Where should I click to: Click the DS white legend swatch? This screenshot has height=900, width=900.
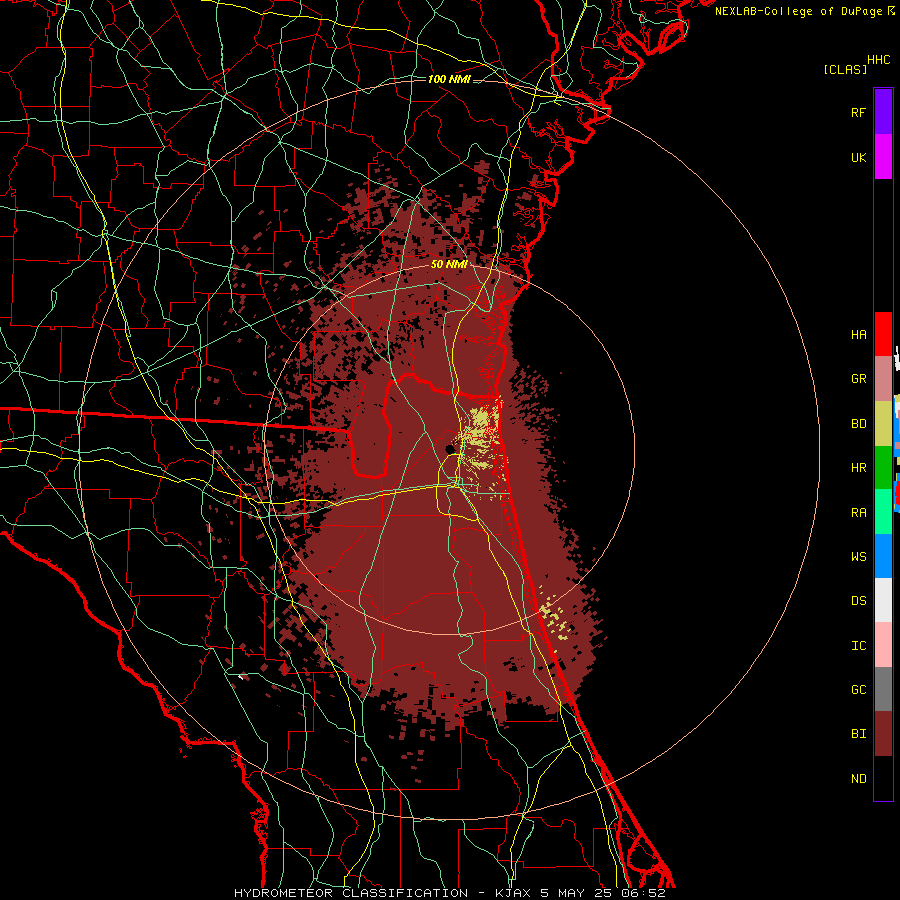point(883,600)
